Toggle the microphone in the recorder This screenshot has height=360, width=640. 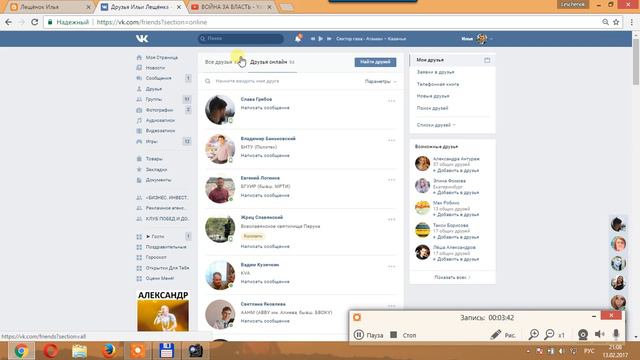tap(616, 335)
